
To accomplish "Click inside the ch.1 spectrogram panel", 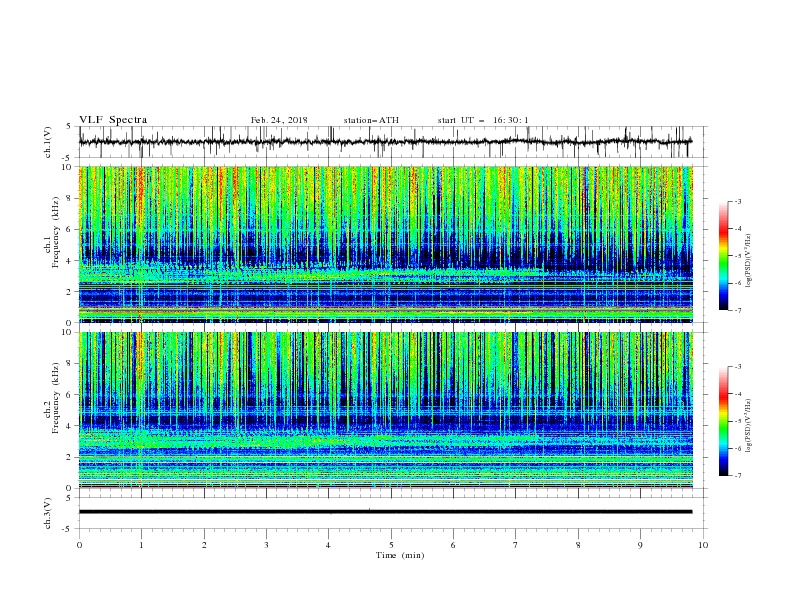I will pyautogui.click(x=386, y=244).
